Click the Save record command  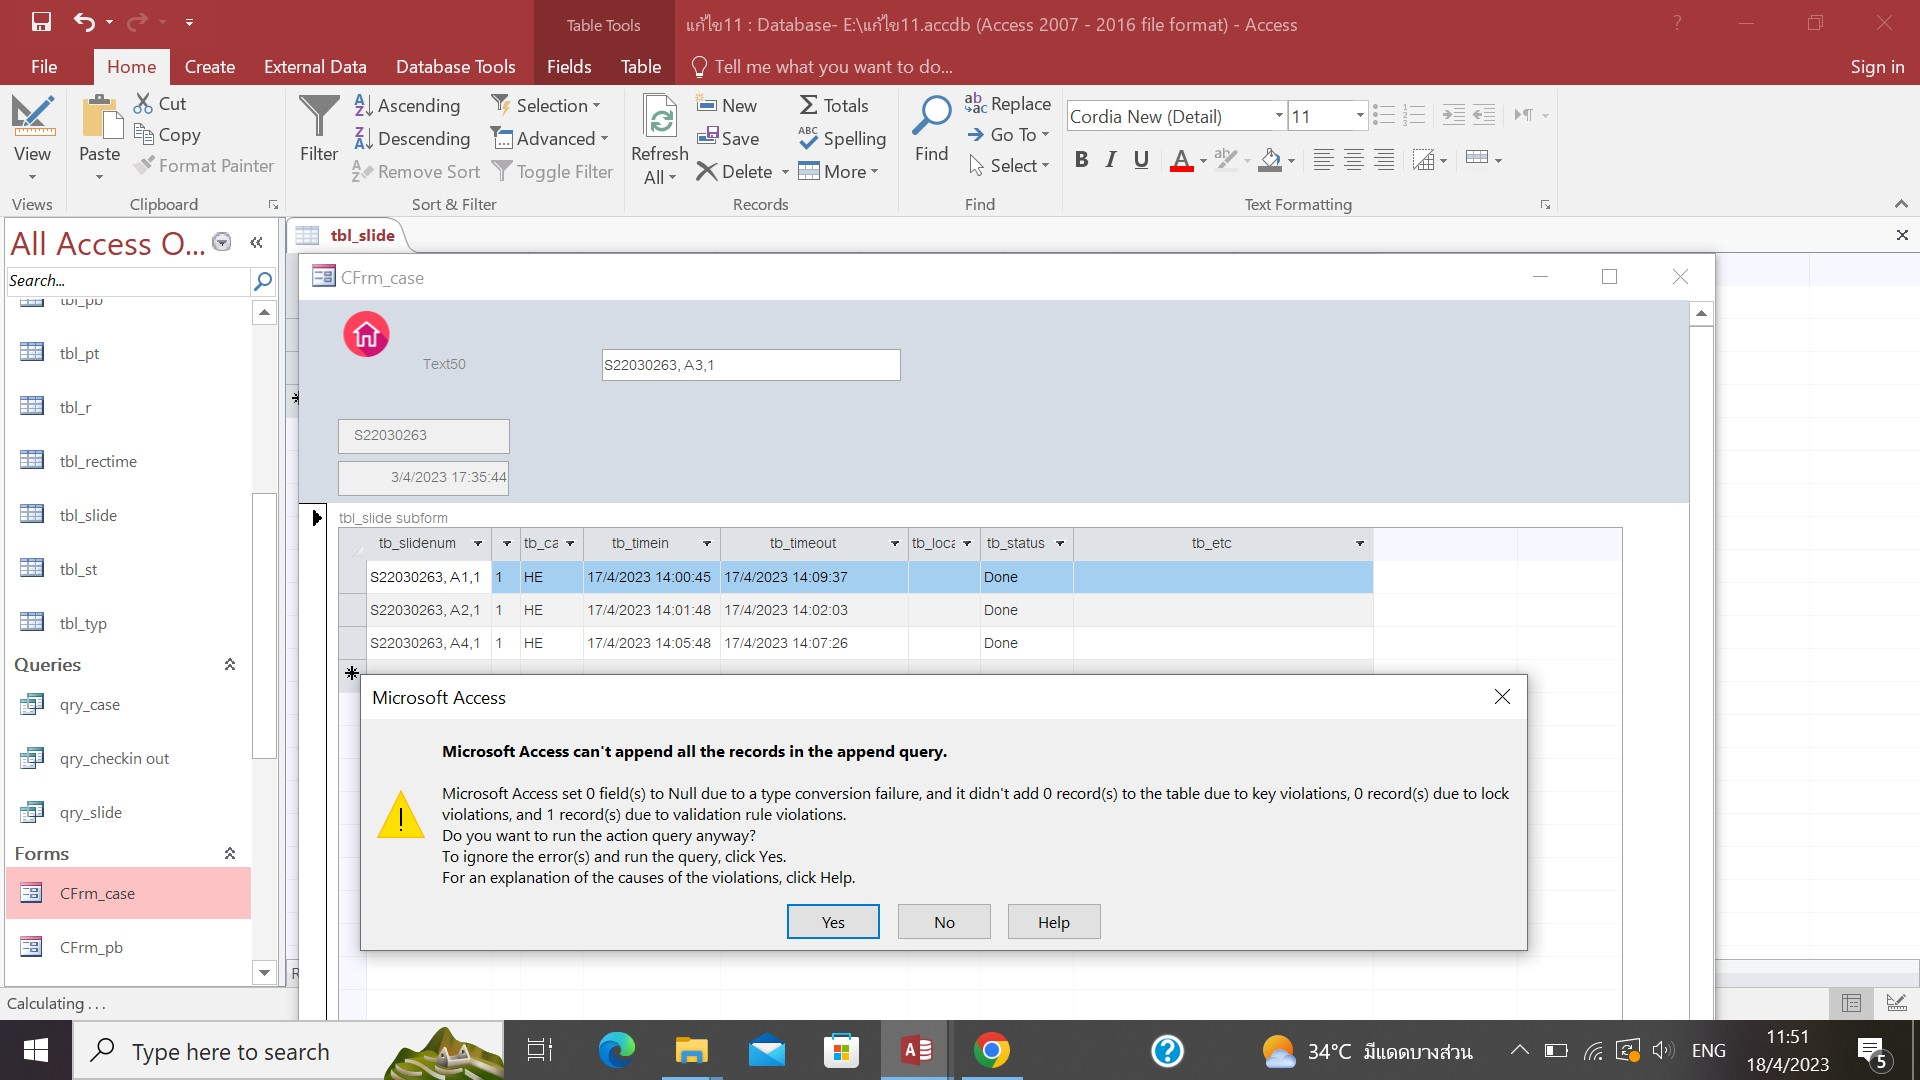728,138
